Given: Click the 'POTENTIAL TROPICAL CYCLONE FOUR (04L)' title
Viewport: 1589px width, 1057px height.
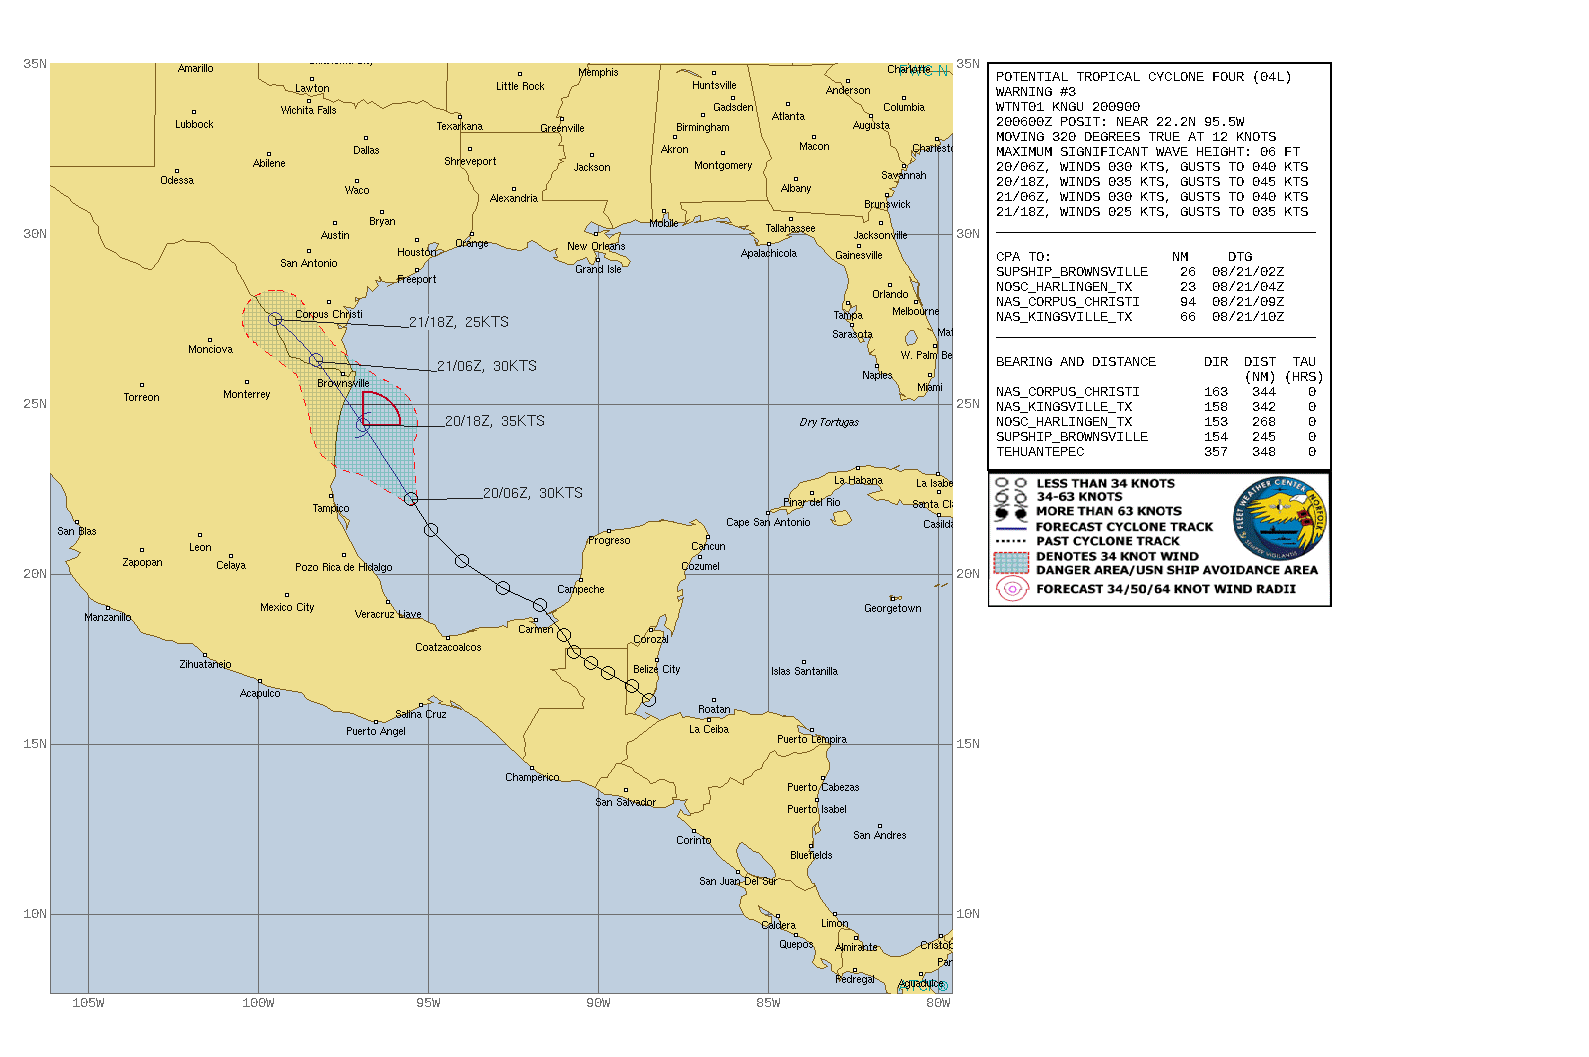Looking at the screenshot, I should pyautogui.click(x=1144, y=77).
